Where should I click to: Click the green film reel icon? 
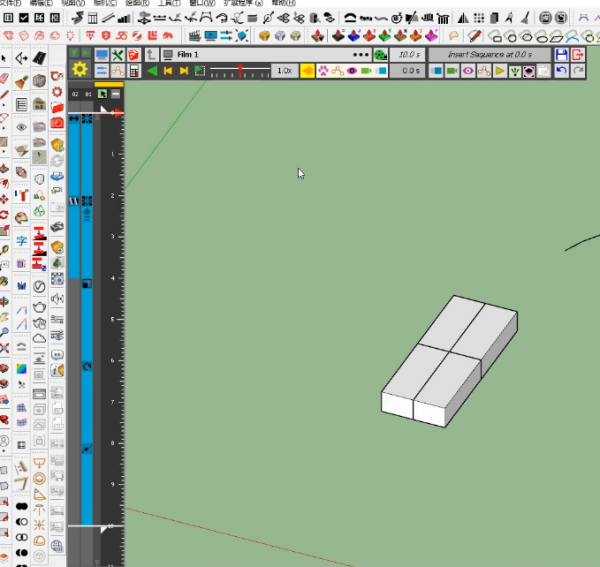click(x=380, y=55)
